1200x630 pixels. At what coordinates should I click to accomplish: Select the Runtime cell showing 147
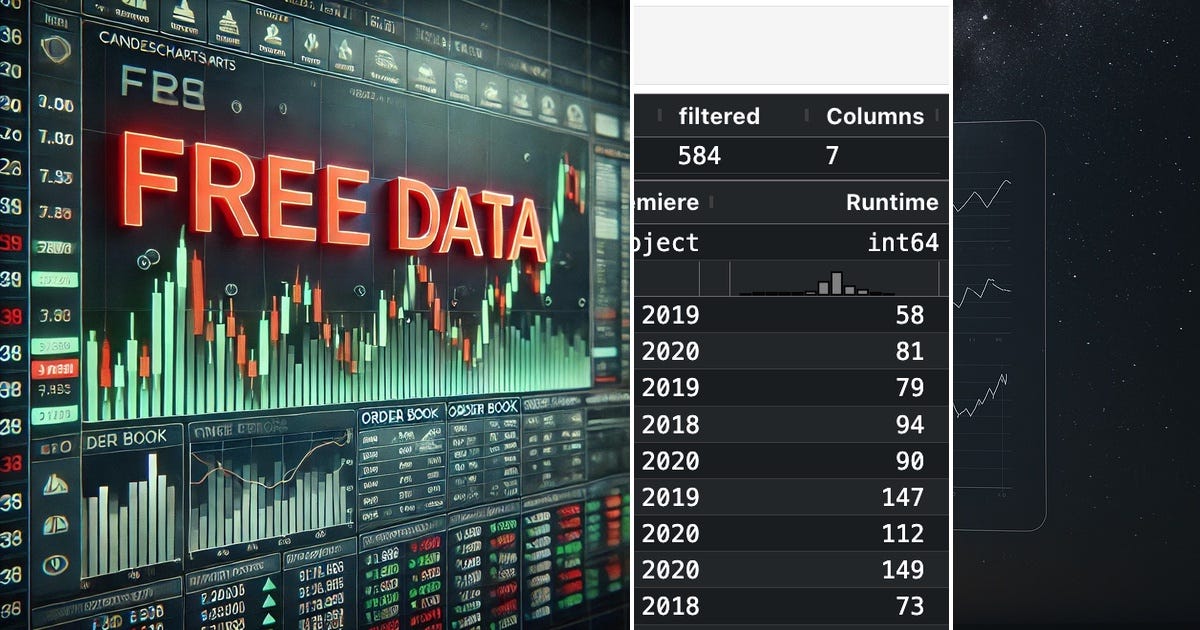(x=902, y=497)
